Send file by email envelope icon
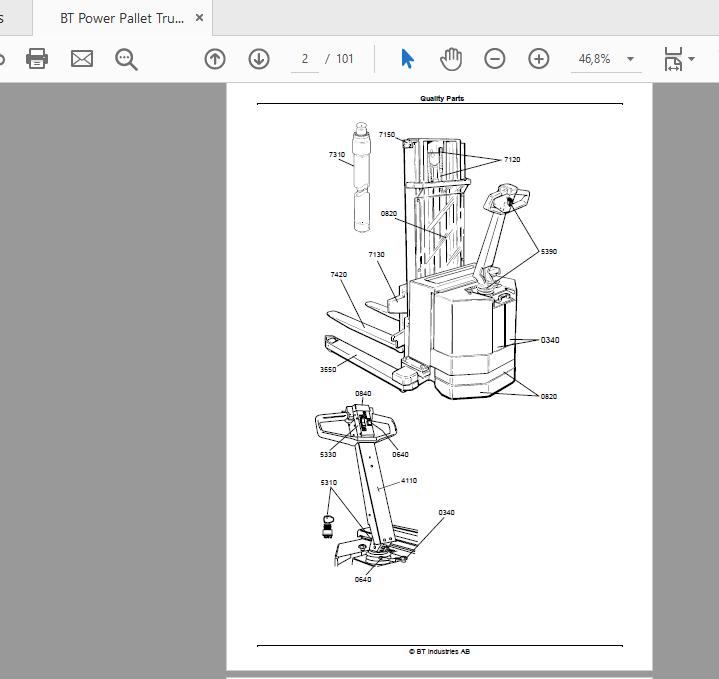 tap(82, 59)
